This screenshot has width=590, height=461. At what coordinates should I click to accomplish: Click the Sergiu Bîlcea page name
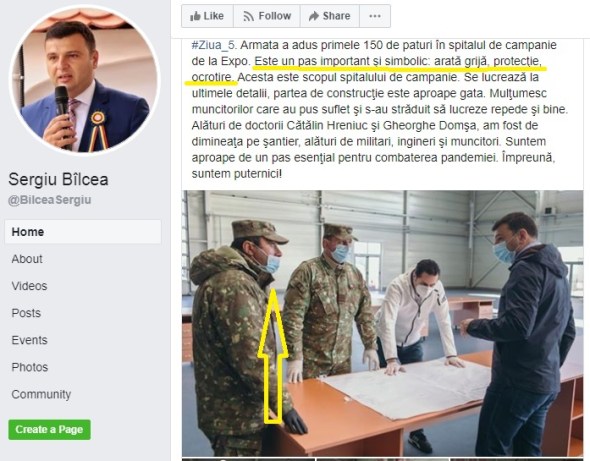point(58,180)
